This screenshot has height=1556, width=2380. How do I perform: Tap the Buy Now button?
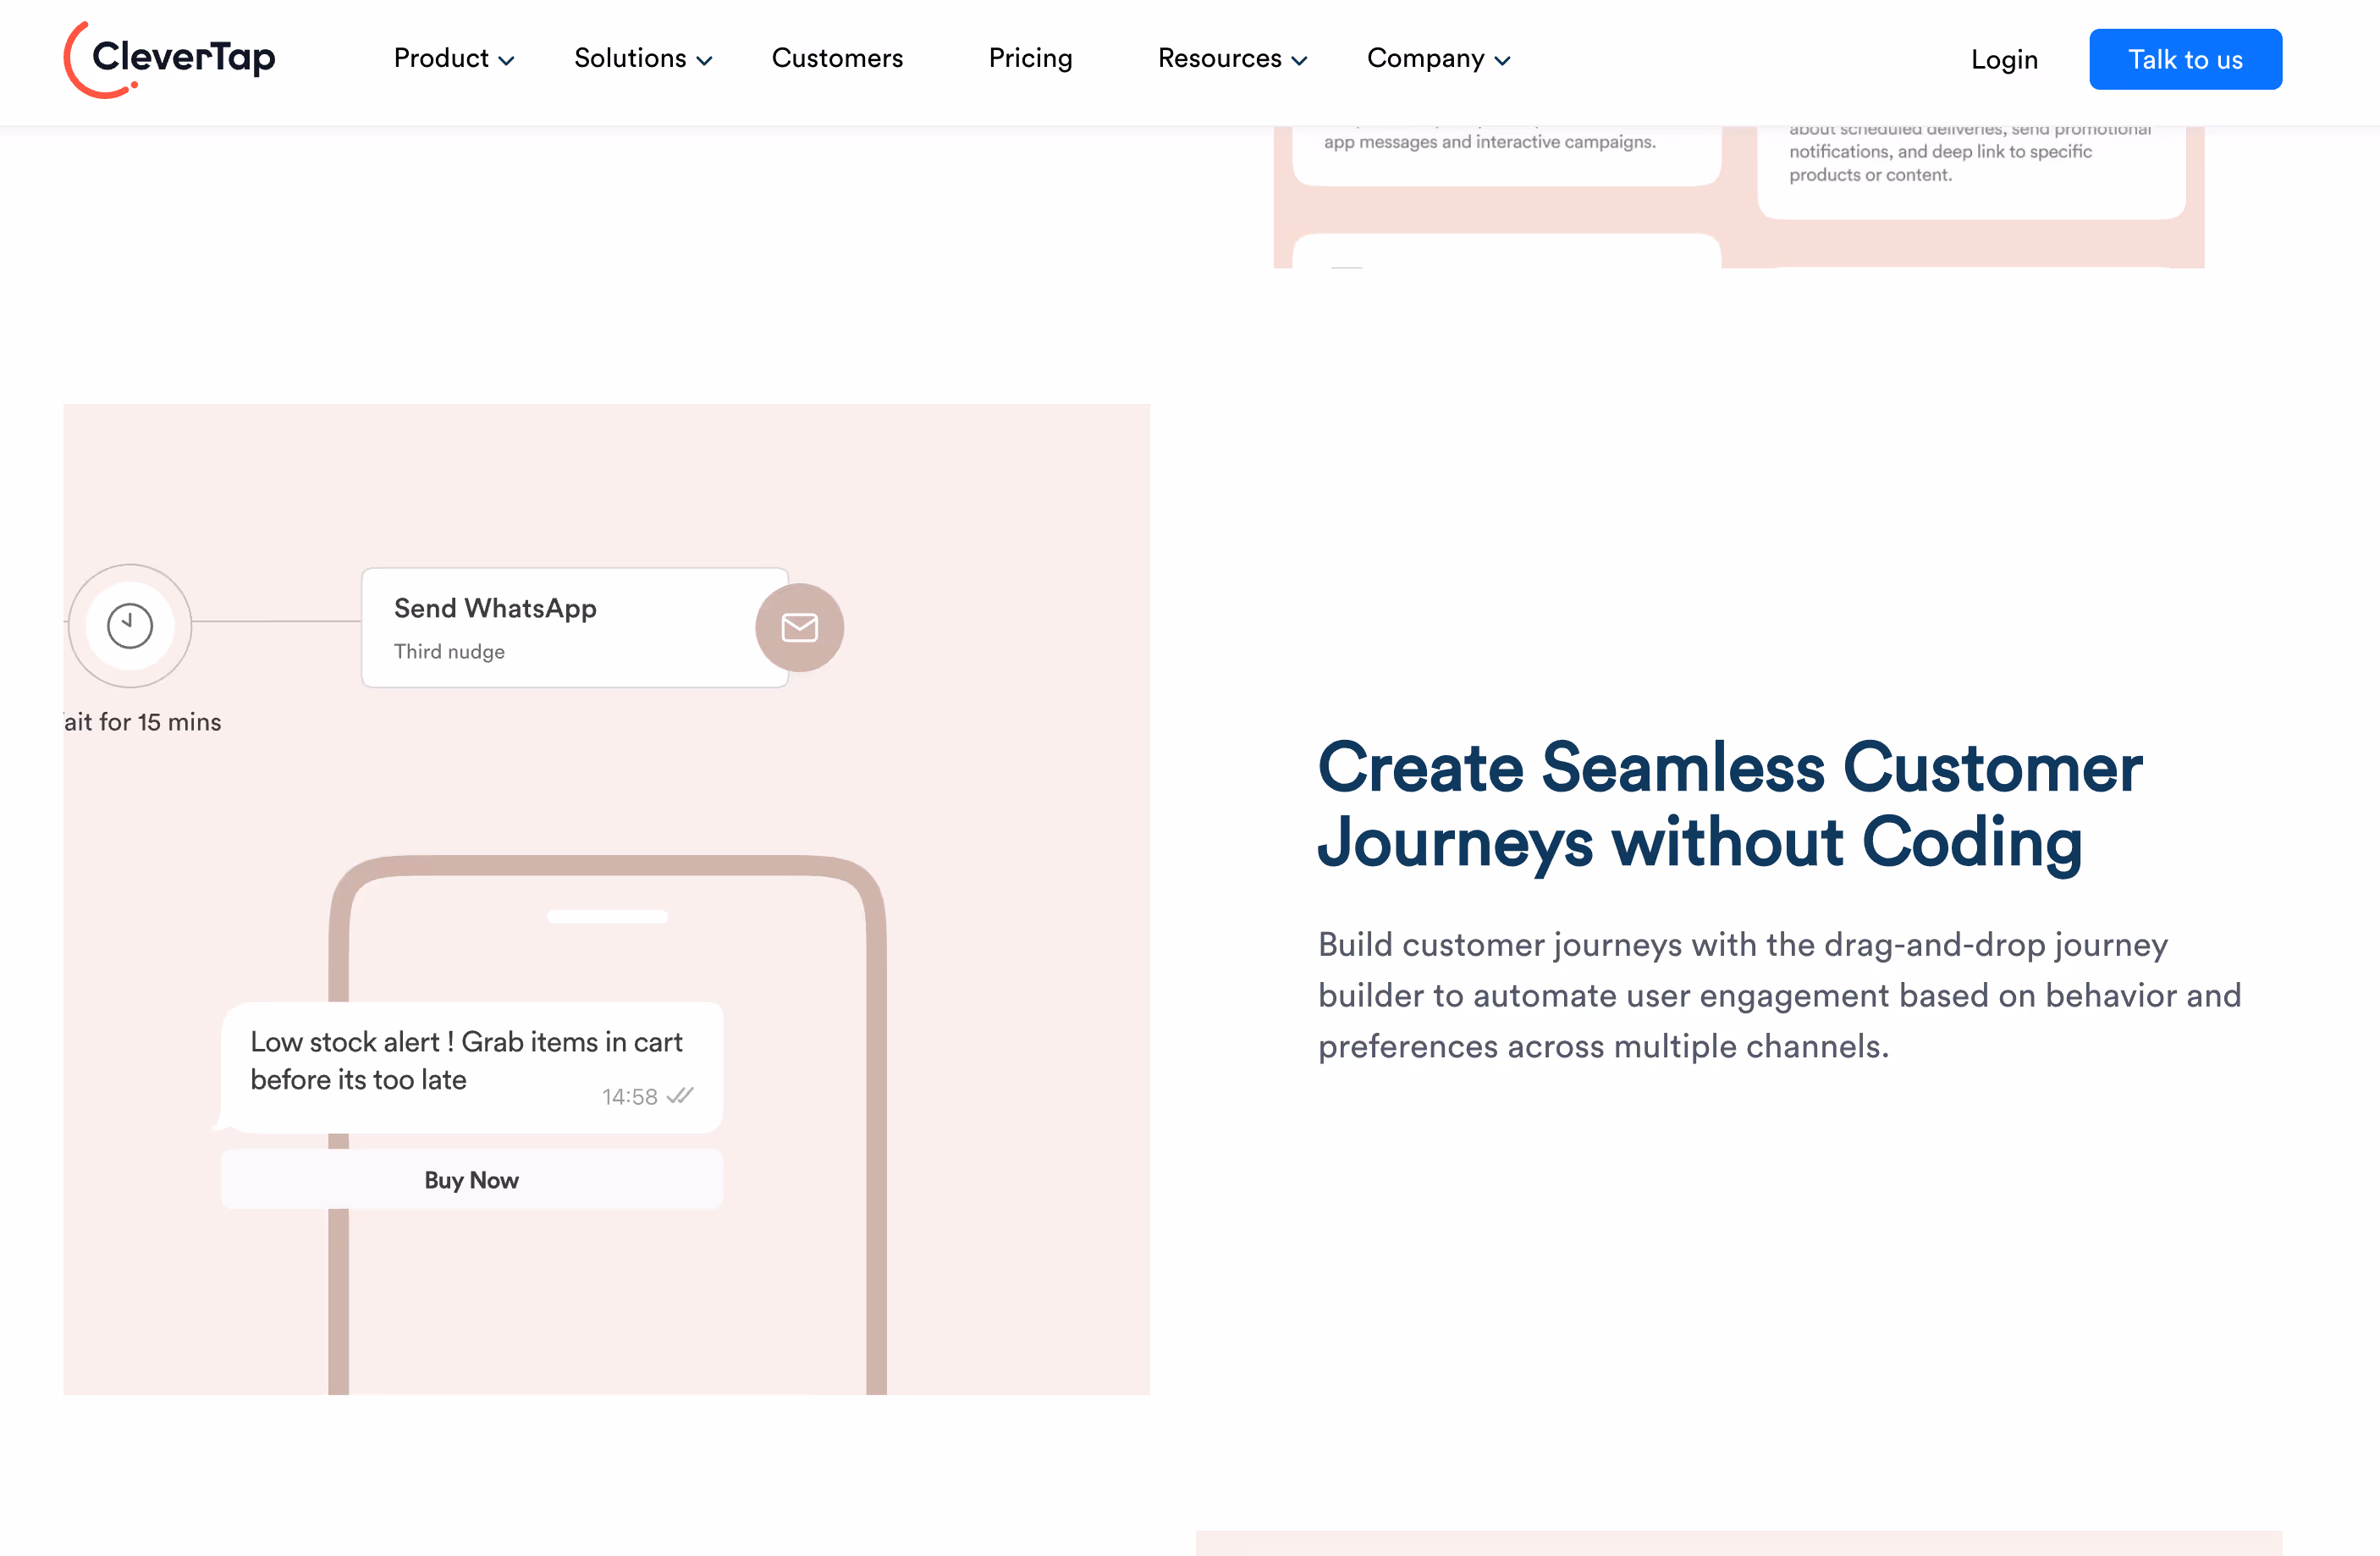coord(471,1180)
